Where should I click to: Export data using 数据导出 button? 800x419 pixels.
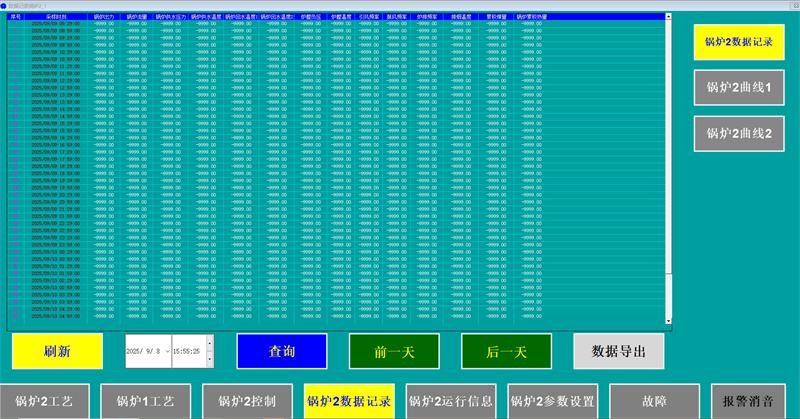pos(618,352)
